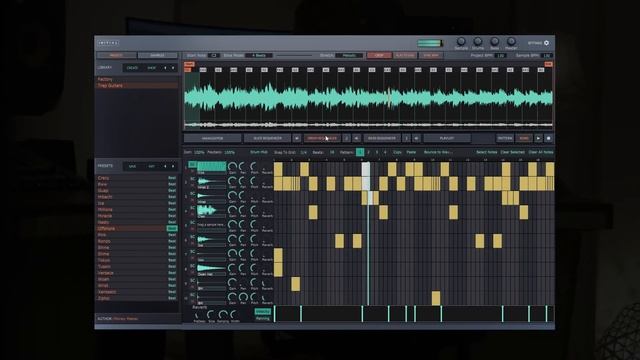The width and height of the screenshot is (640, 360).
Task: Click the arrow icon beside Slice Sequencer
Action: (x=297, y=138)
